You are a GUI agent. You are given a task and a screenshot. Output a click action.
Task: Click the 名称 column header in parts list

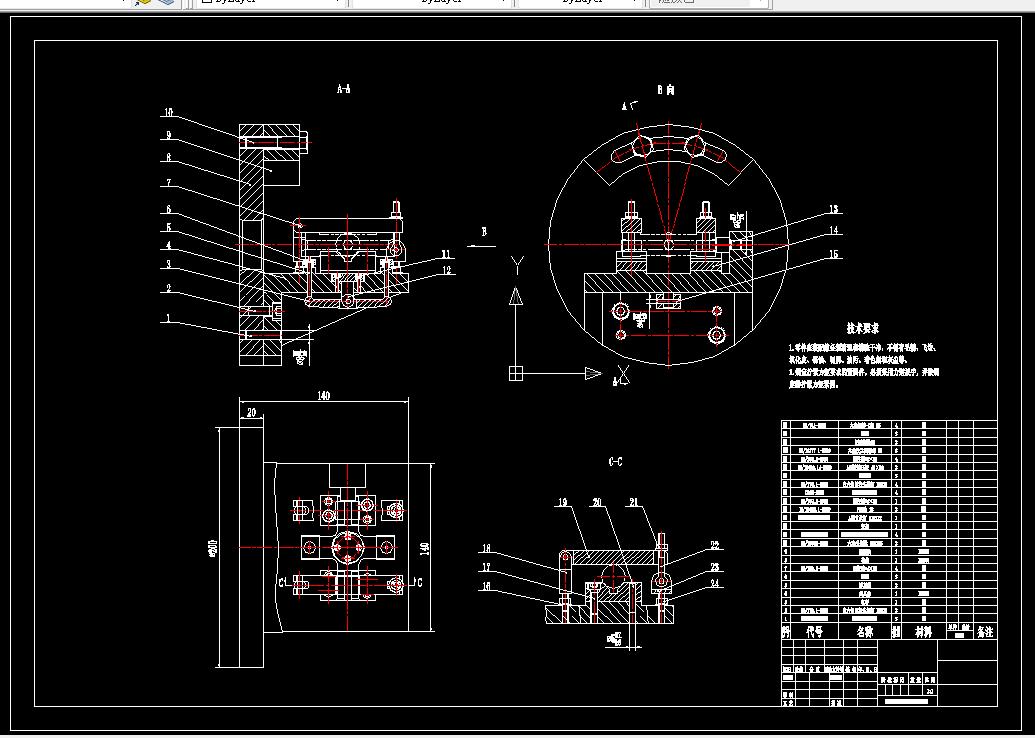pos(865,632)
